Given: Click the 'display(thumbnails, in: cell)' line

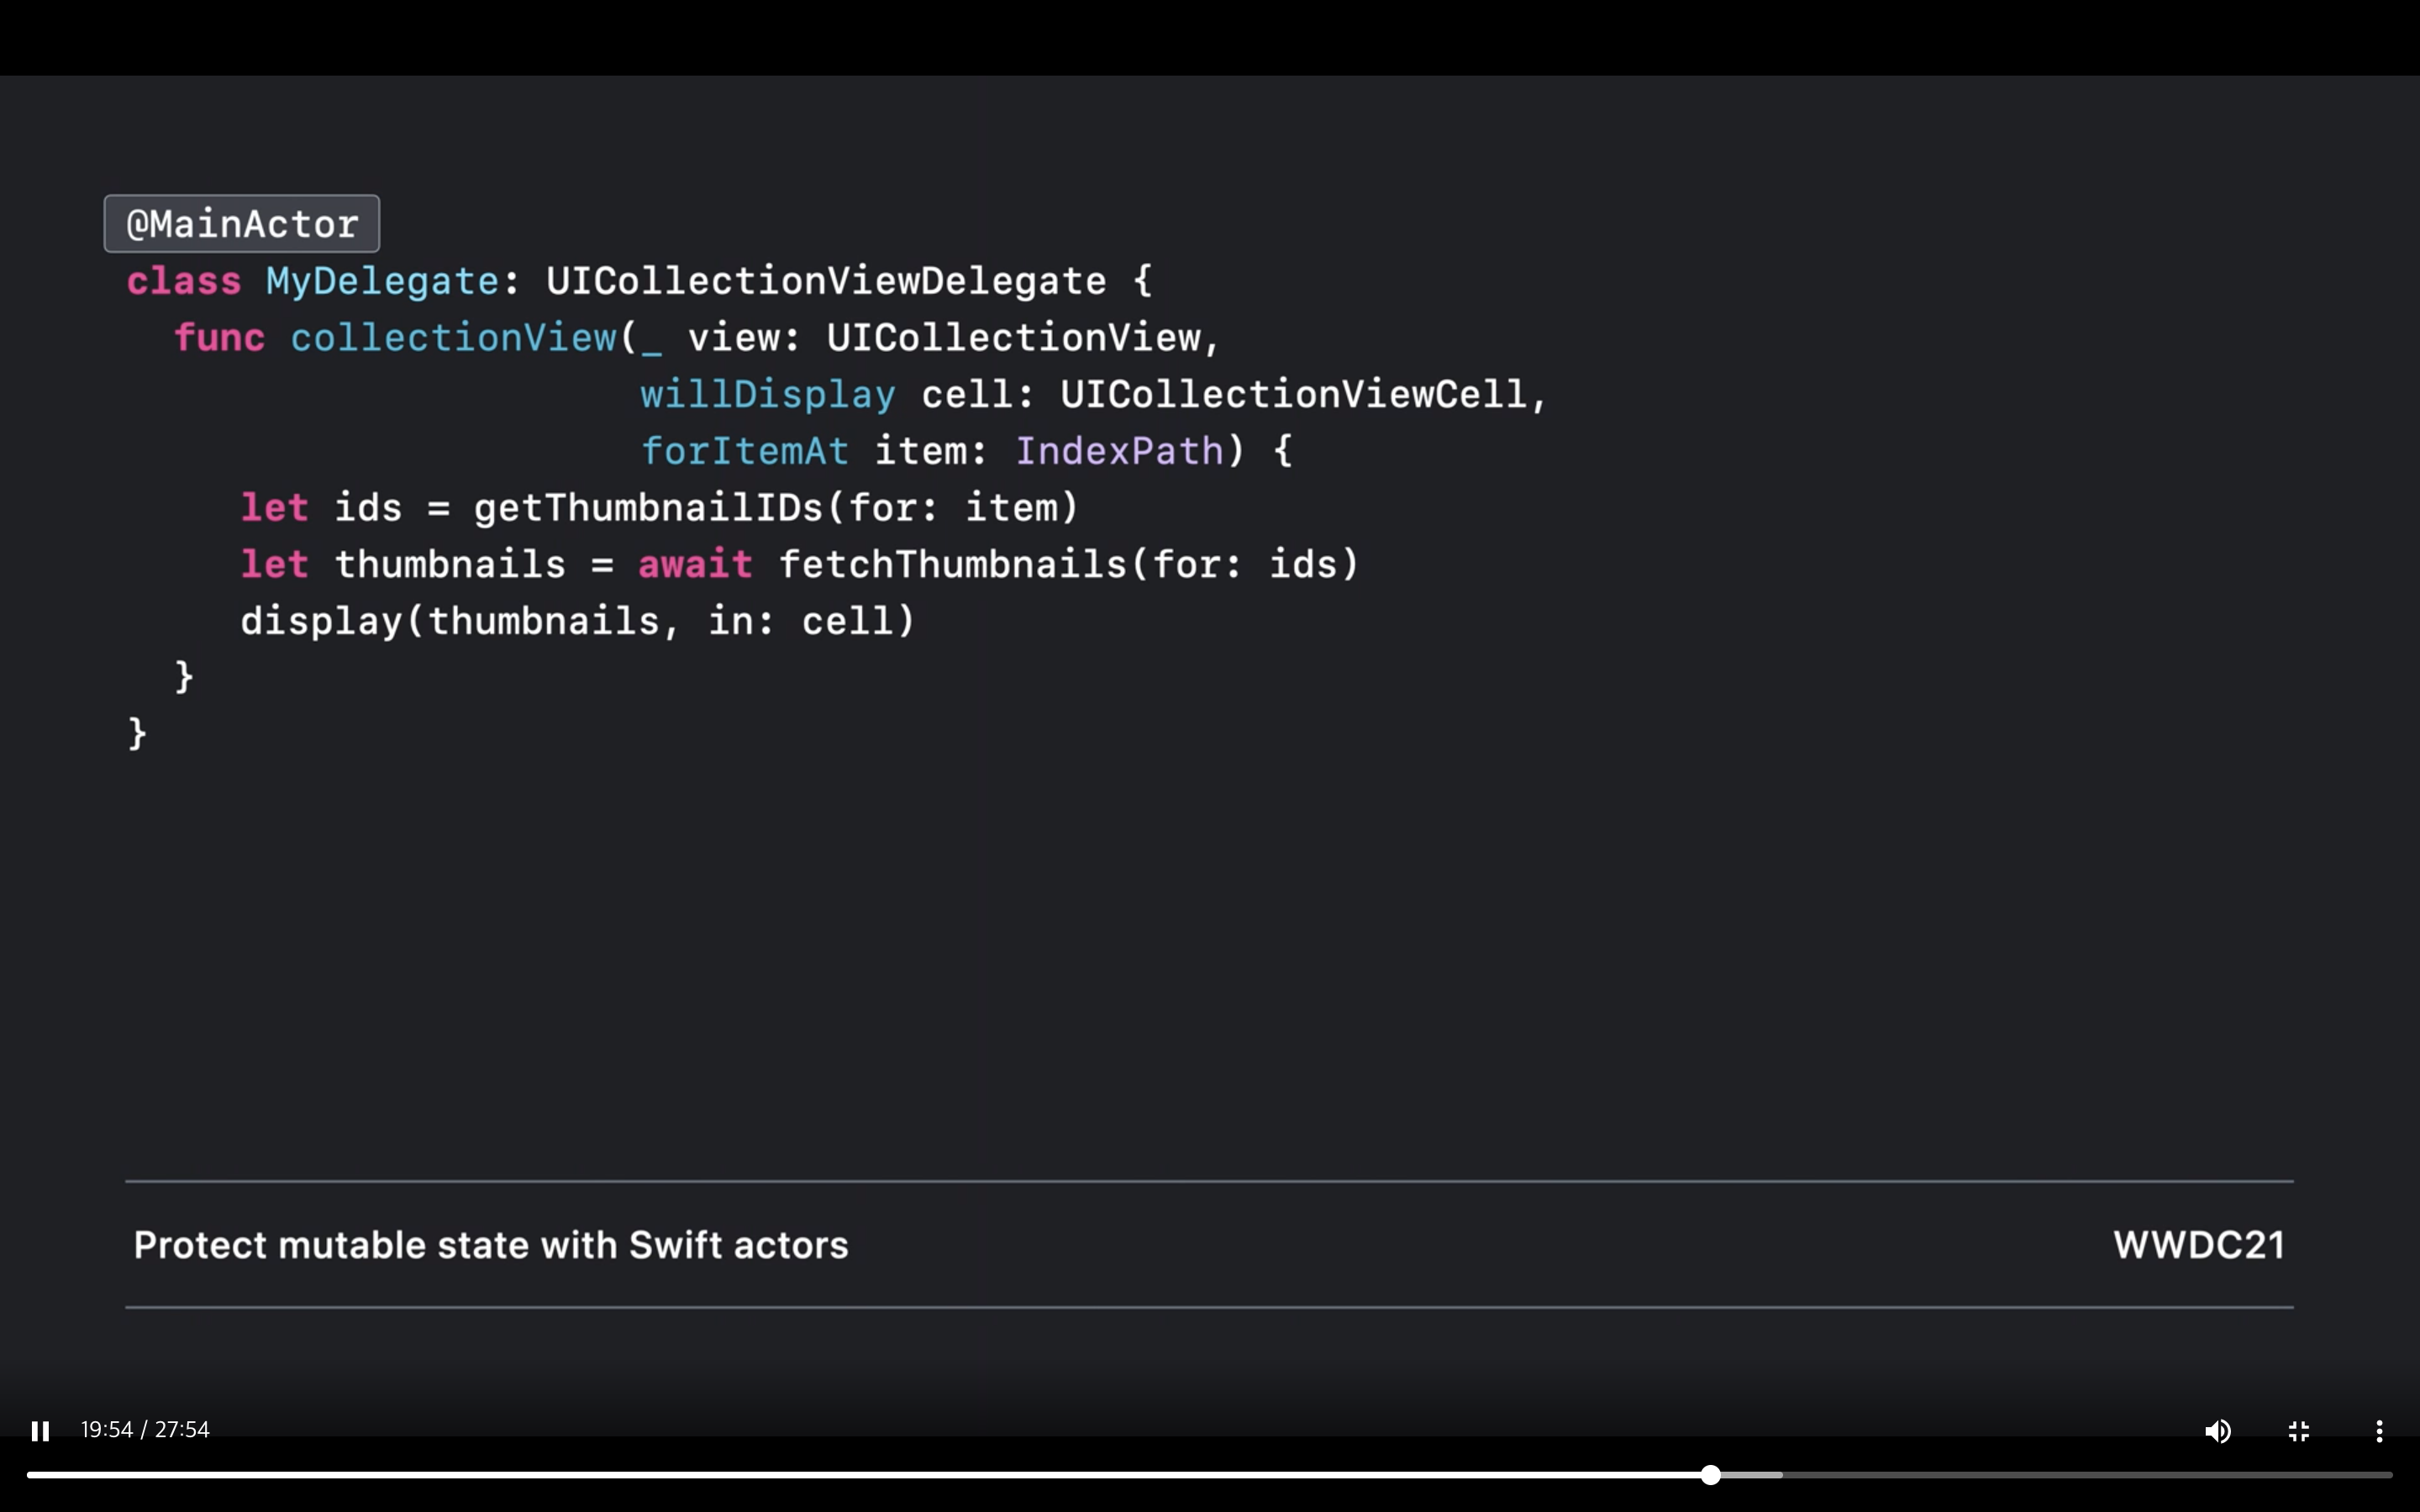Looking at the screenshot, I should tap(577, 621).
